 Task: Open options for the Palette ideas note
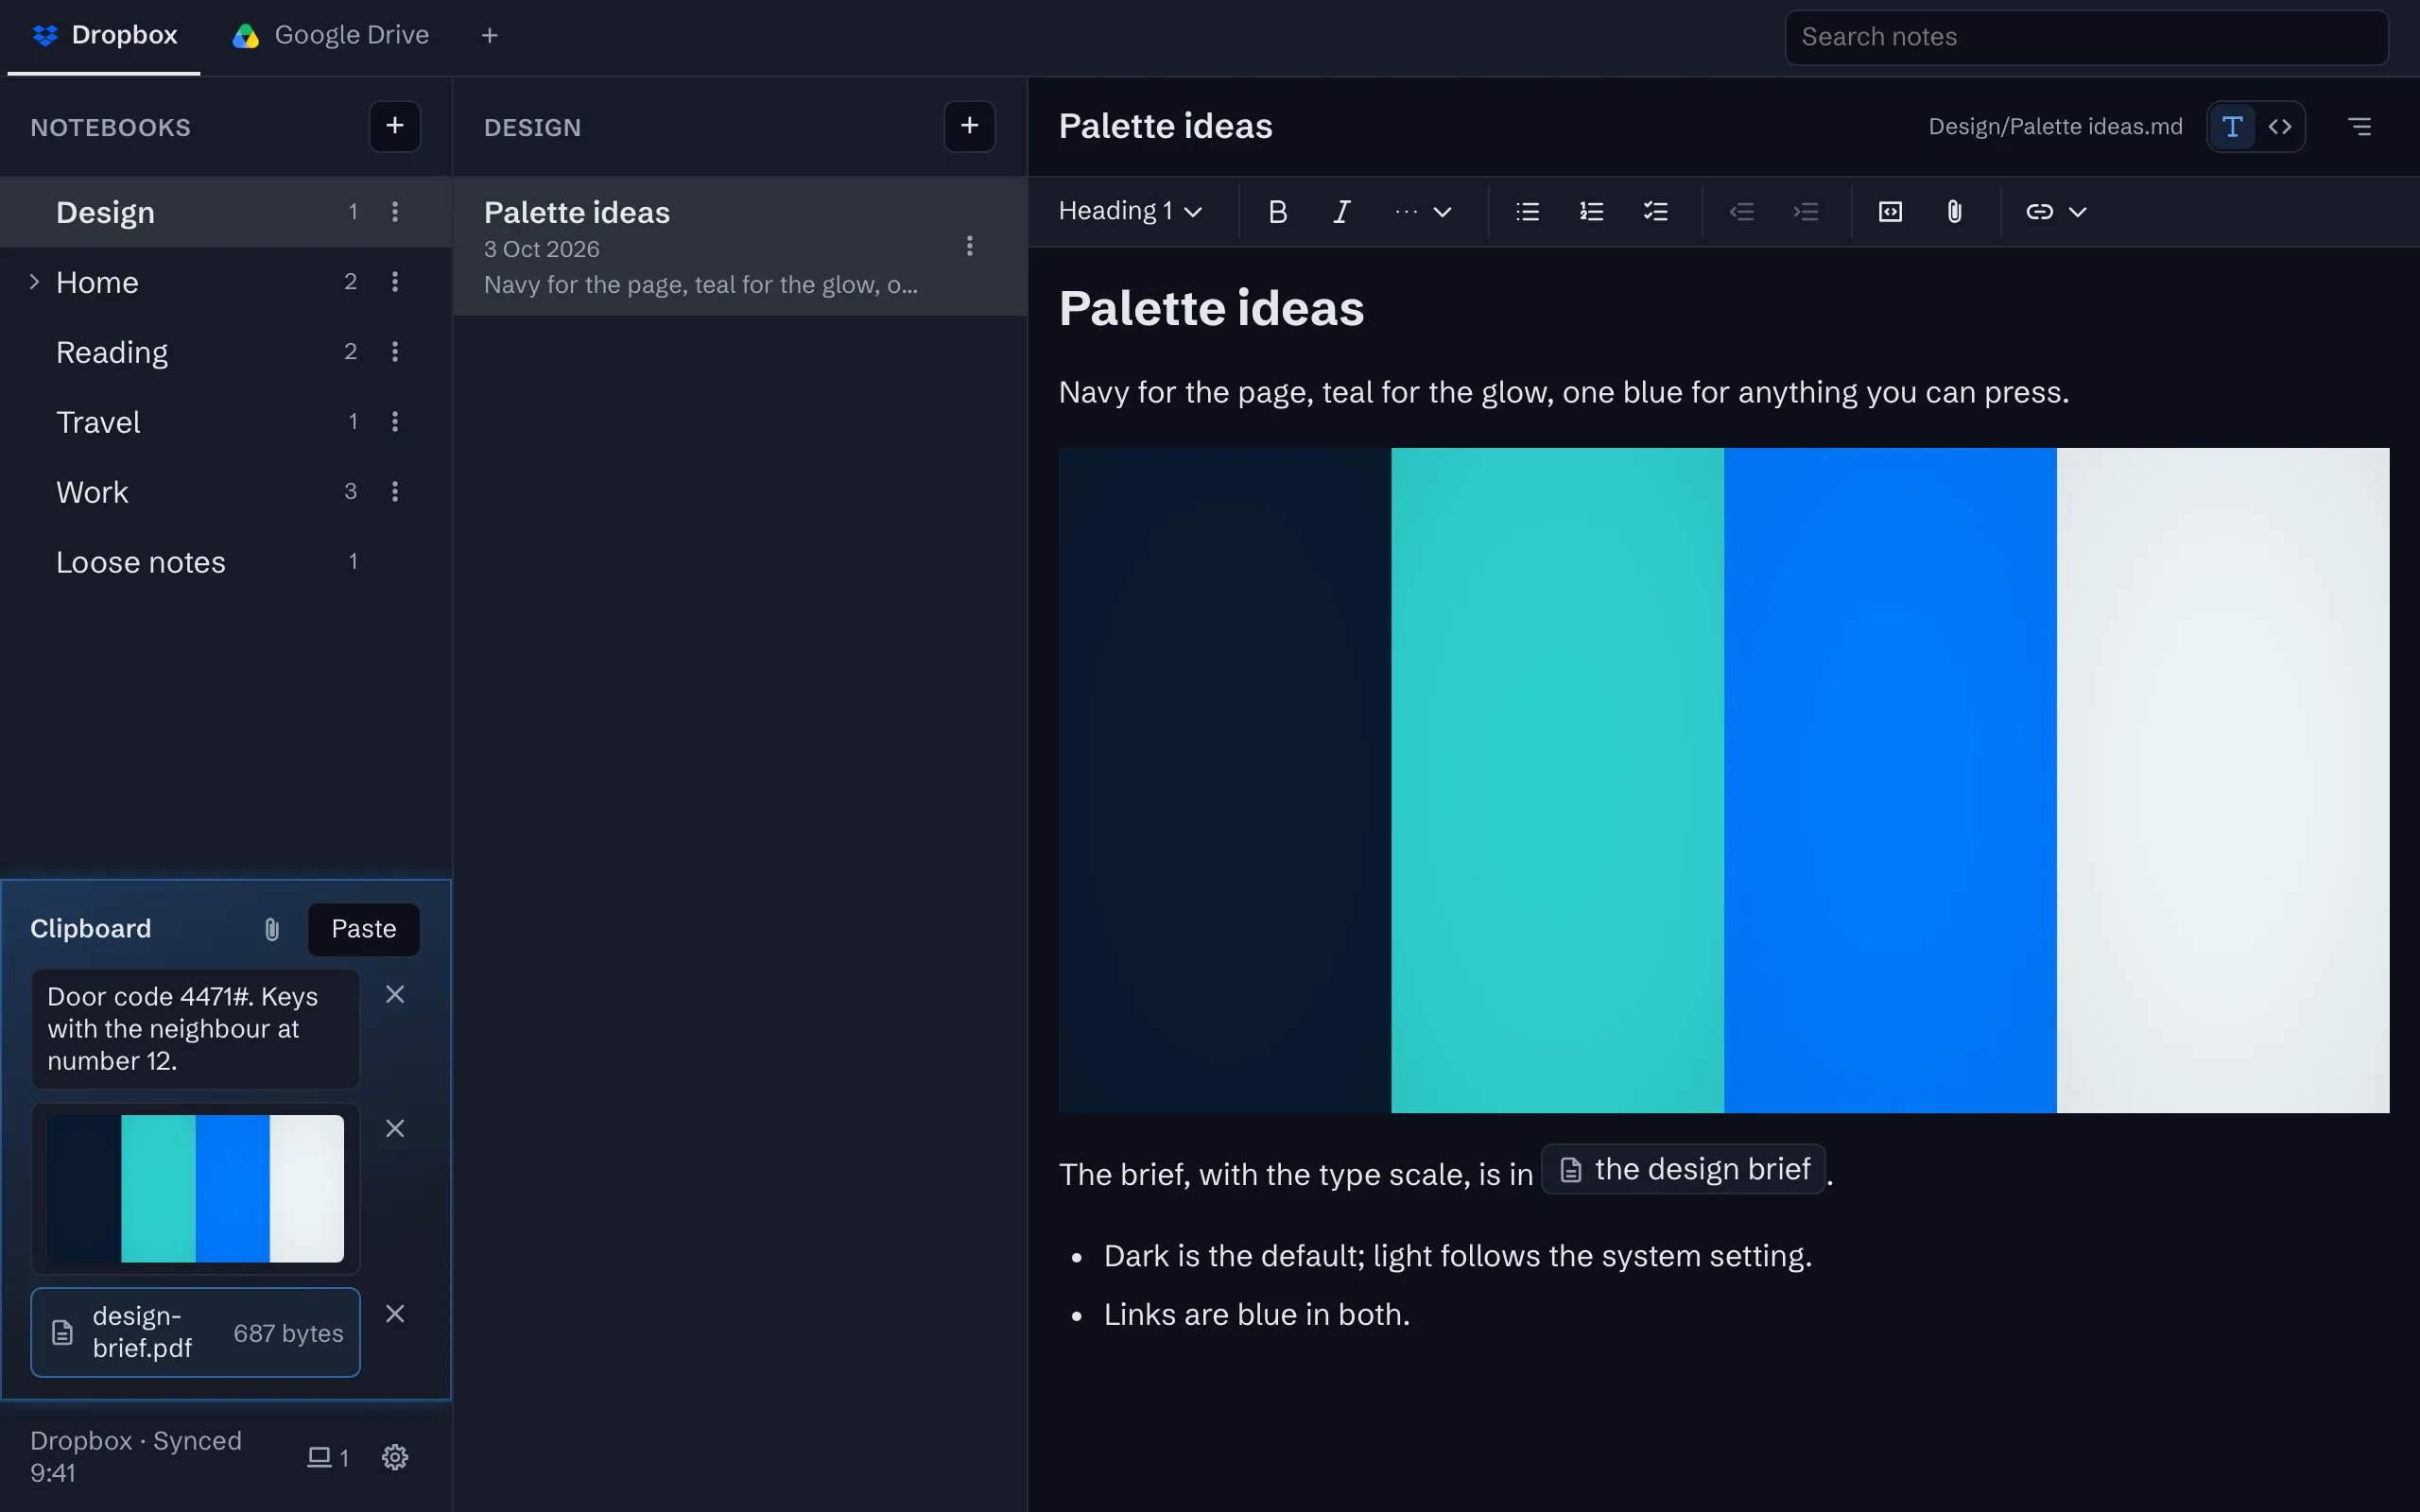969,246
